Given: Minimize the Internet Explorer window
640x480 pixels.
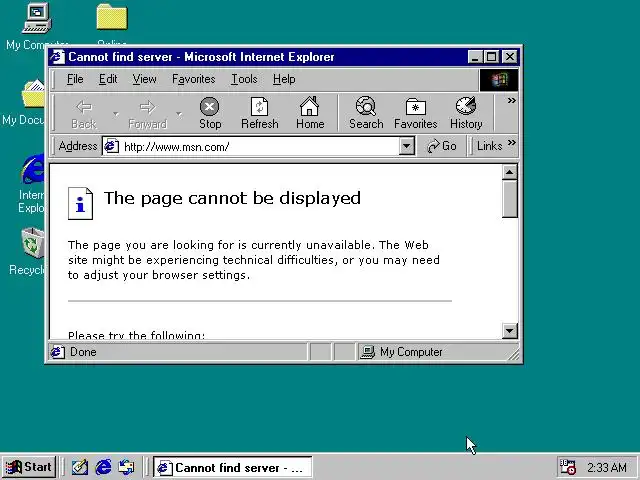Looking at the screenshot, I should pyautogui.click(x=475, y=57).
